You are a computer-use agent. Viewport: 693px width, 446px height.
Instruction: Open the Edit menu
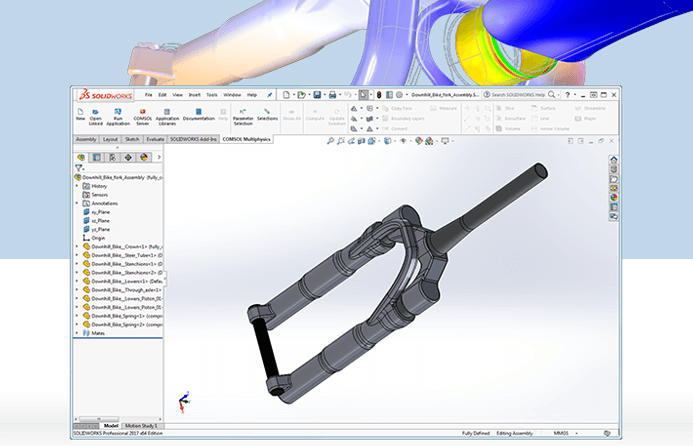[163, 95]
